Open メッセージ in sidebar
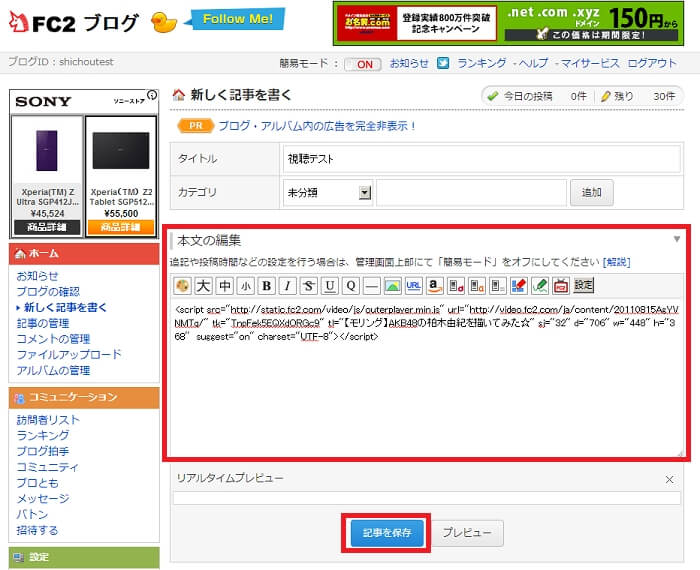Image resolution: width=700 pixels, height=570 pixels. click(43, 499)
